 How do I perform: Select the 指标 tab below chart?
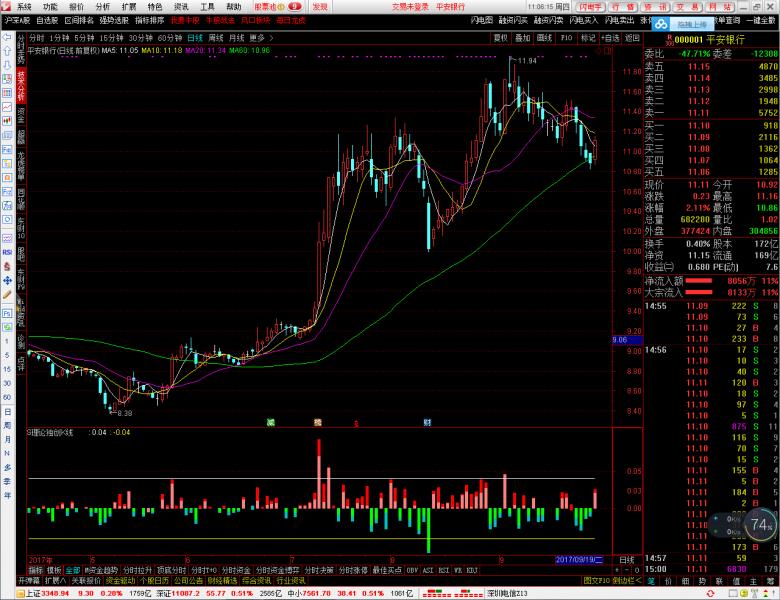[36, 570]
